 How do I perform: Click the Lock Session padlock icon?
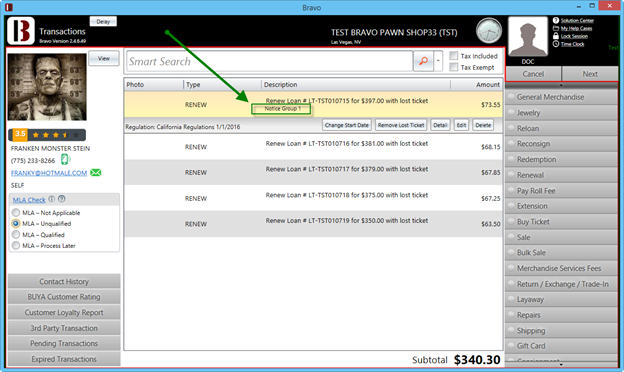556,36
